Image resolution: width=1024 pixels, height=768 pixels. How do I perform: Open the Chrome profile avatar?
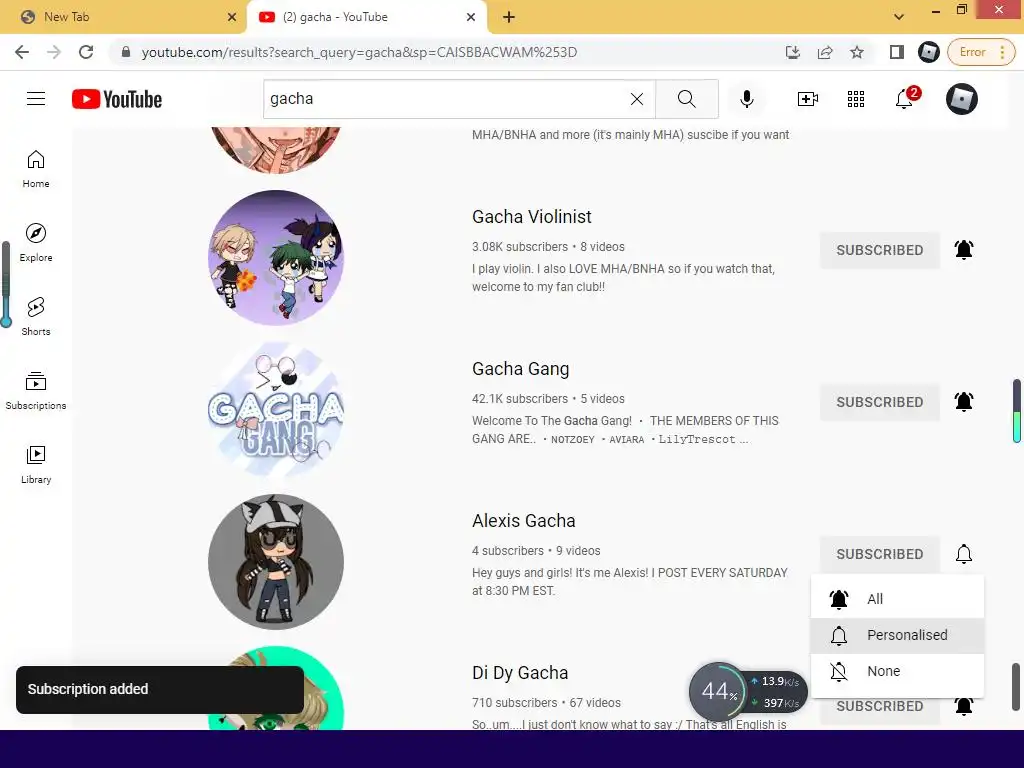[928, 52]
